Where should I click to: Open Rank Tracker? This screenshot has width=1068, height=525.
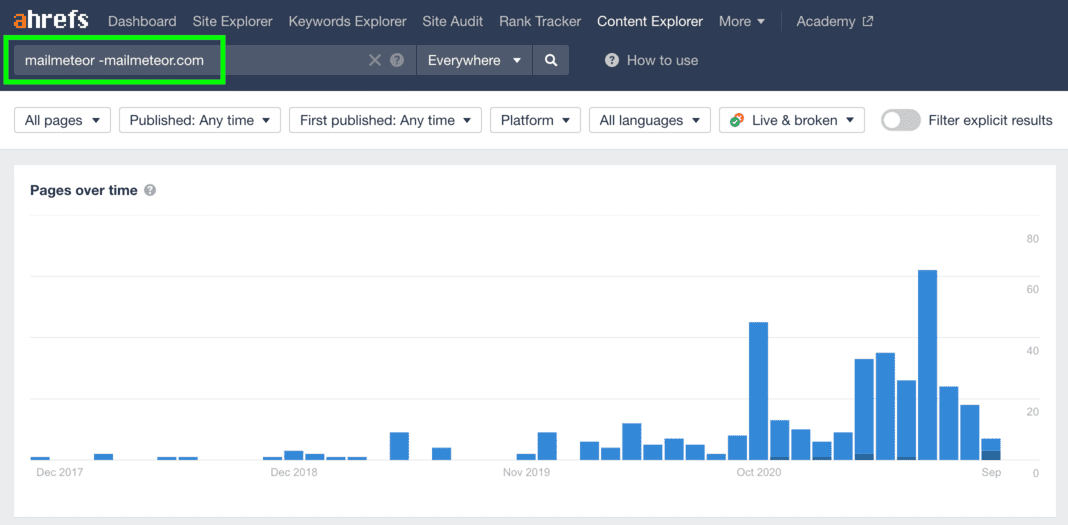[x=540, y=21]
